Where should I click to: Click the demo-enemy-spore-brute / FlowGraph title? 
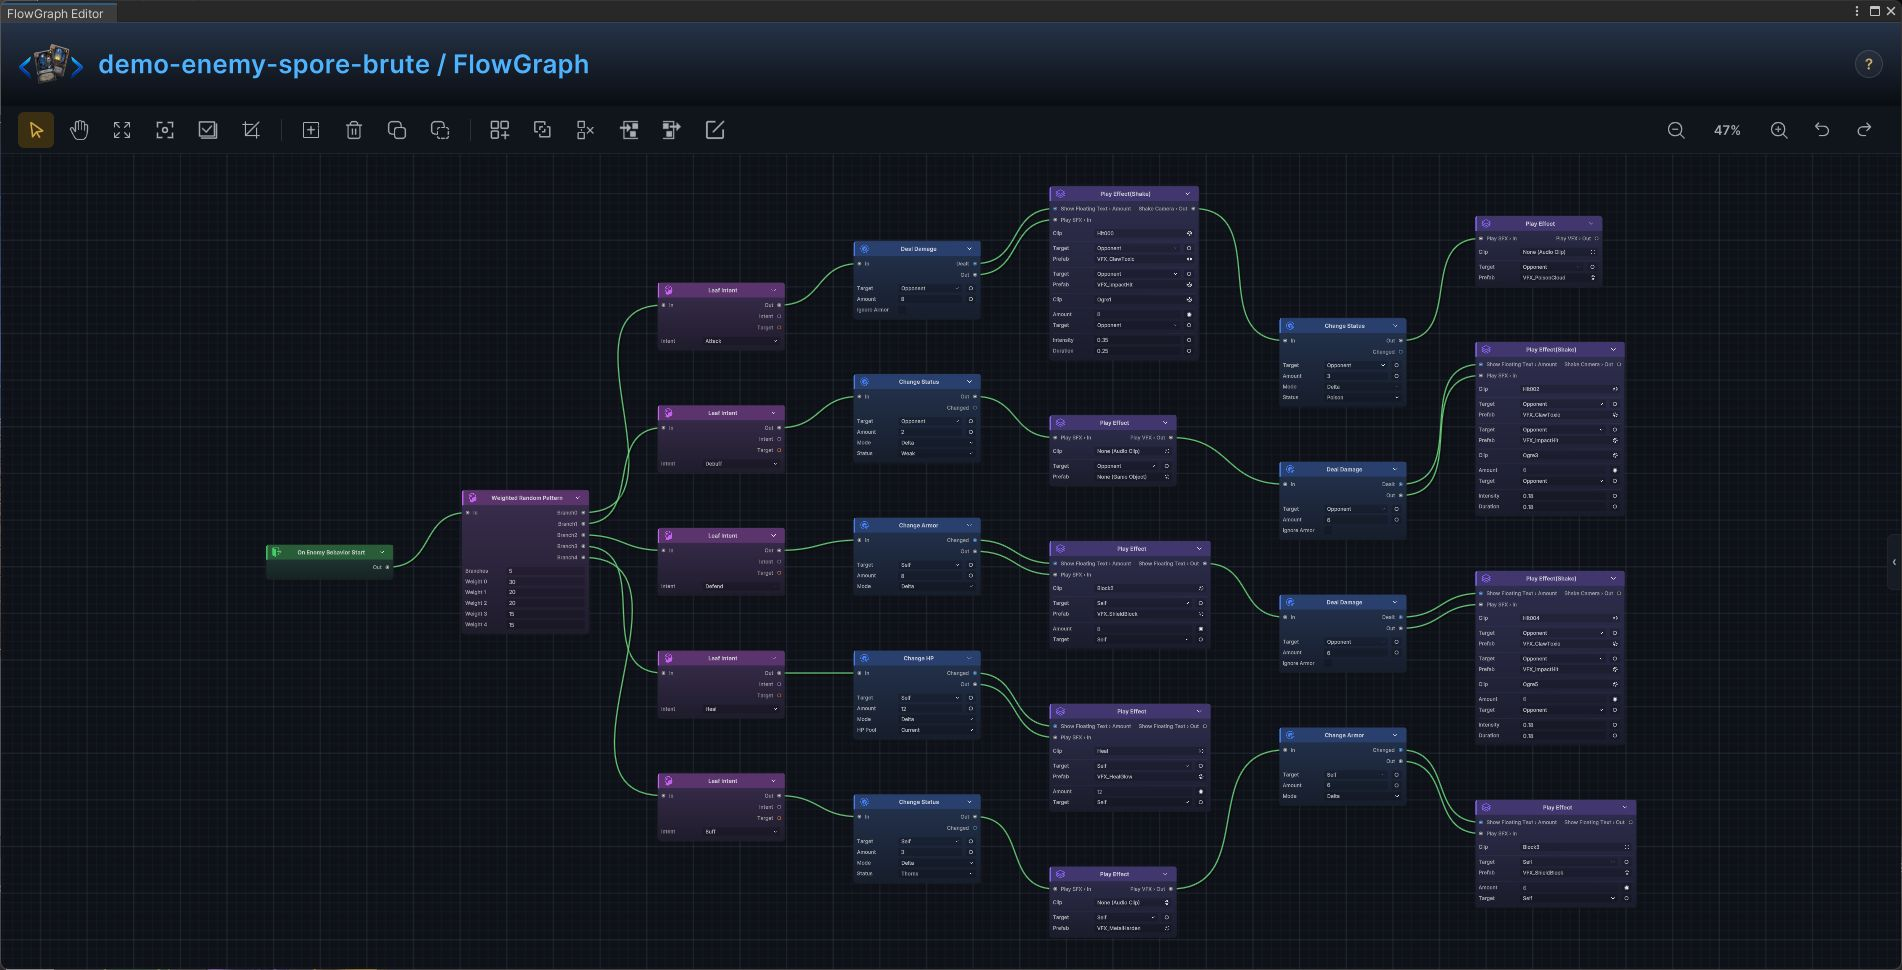pos(343,64)
